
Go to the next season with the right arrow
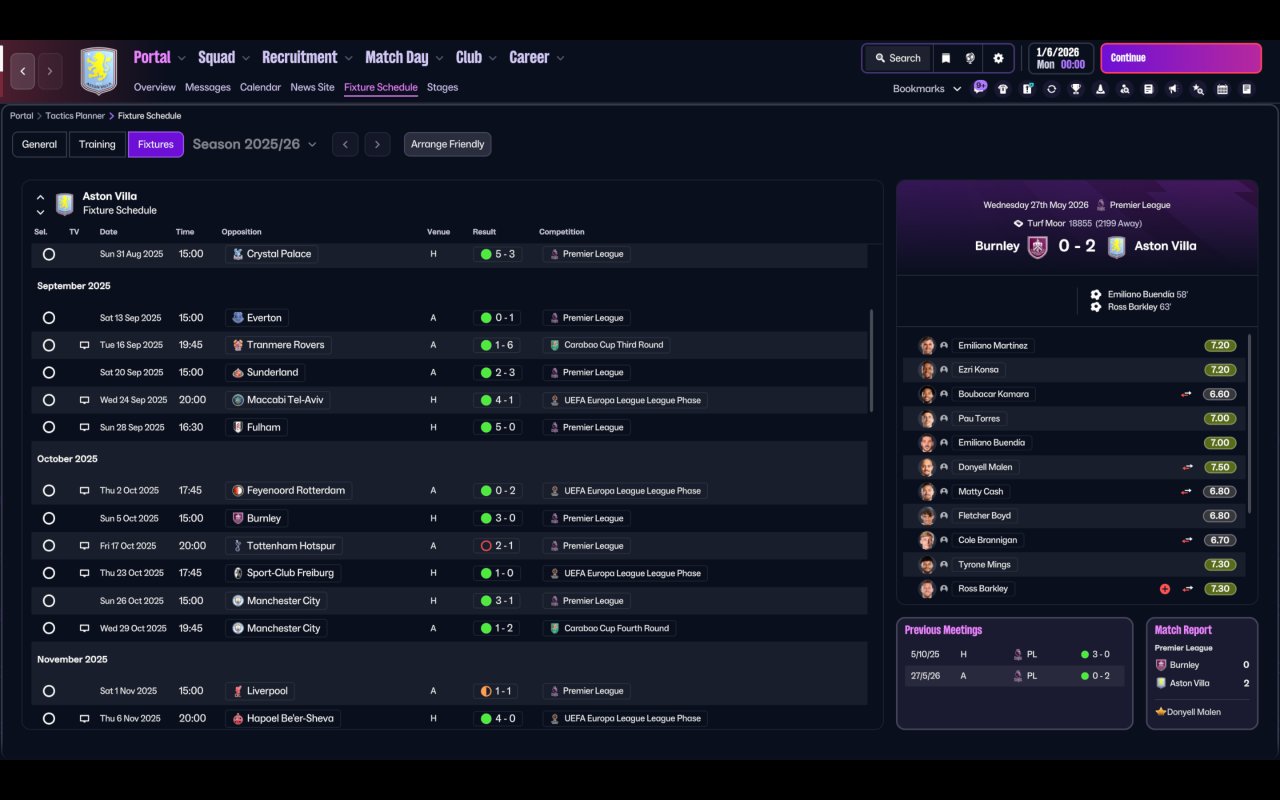coord(377,144)
